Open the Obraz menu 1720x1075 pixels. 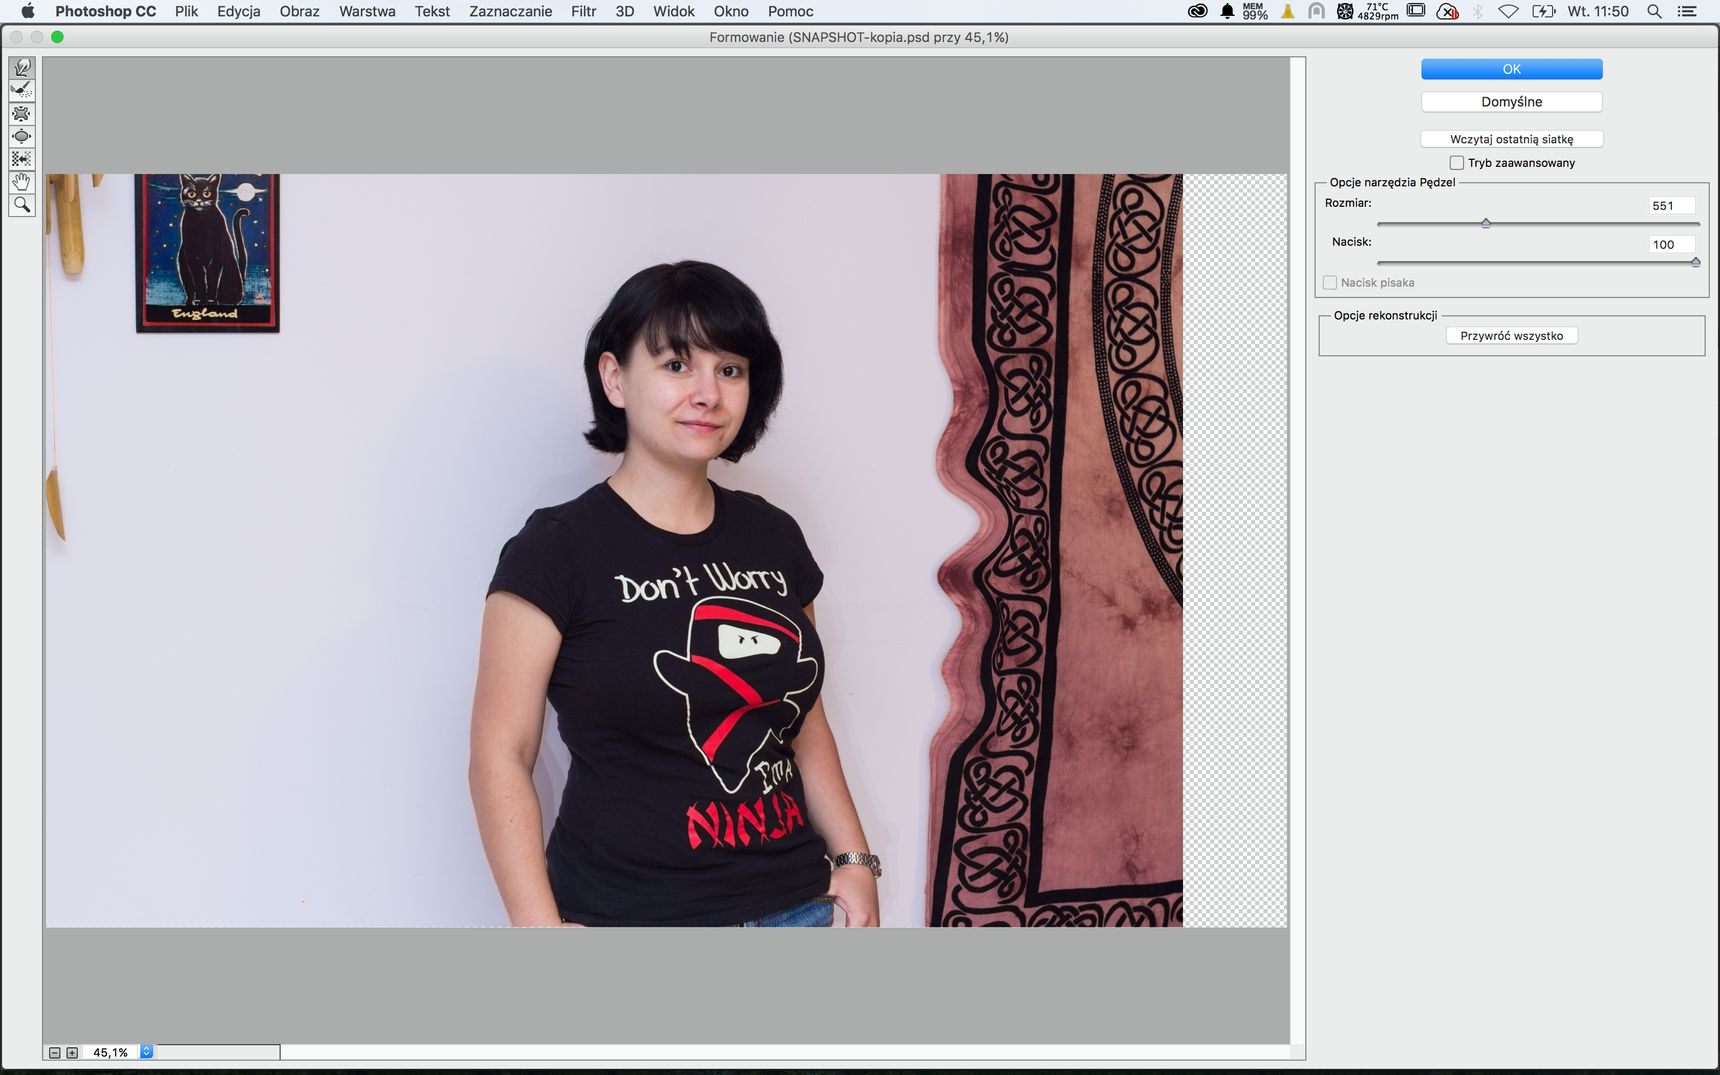tap(299, 11)
